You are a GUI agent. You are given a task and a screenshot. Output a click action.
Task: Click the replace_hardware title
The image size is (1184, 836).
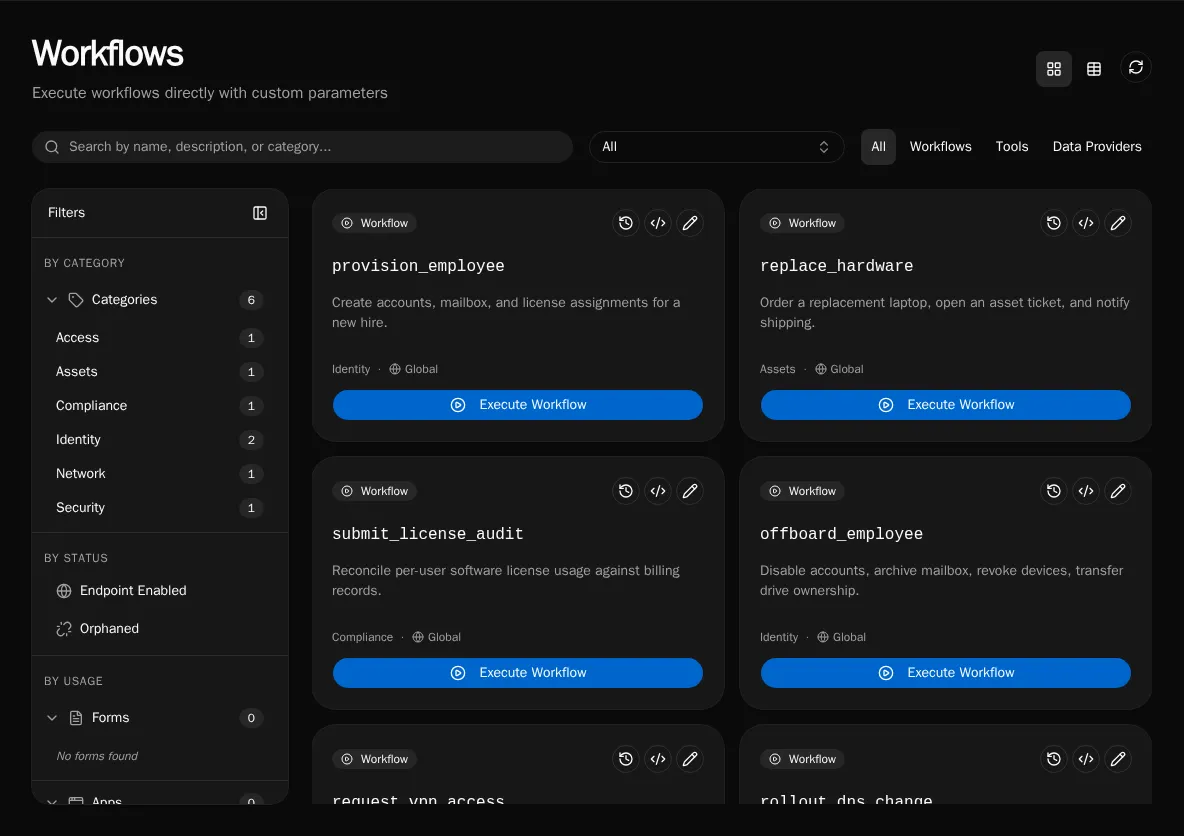tap(836, 266)
